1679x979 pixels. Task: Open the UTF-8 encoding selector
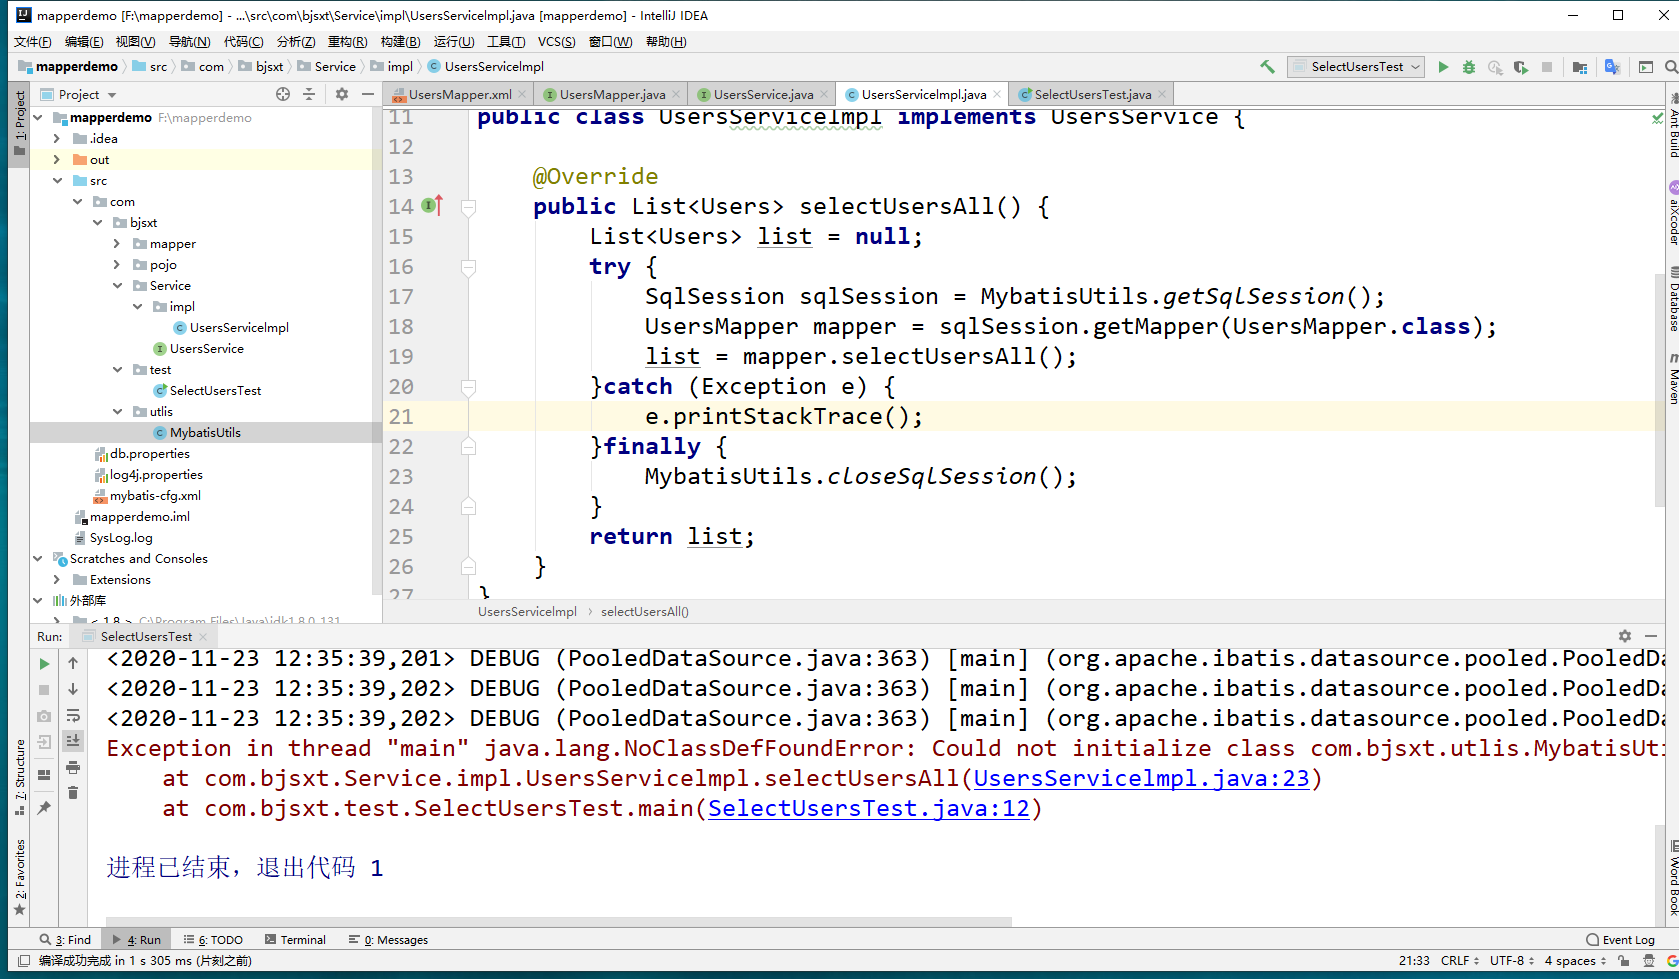tap(1512, 960)
